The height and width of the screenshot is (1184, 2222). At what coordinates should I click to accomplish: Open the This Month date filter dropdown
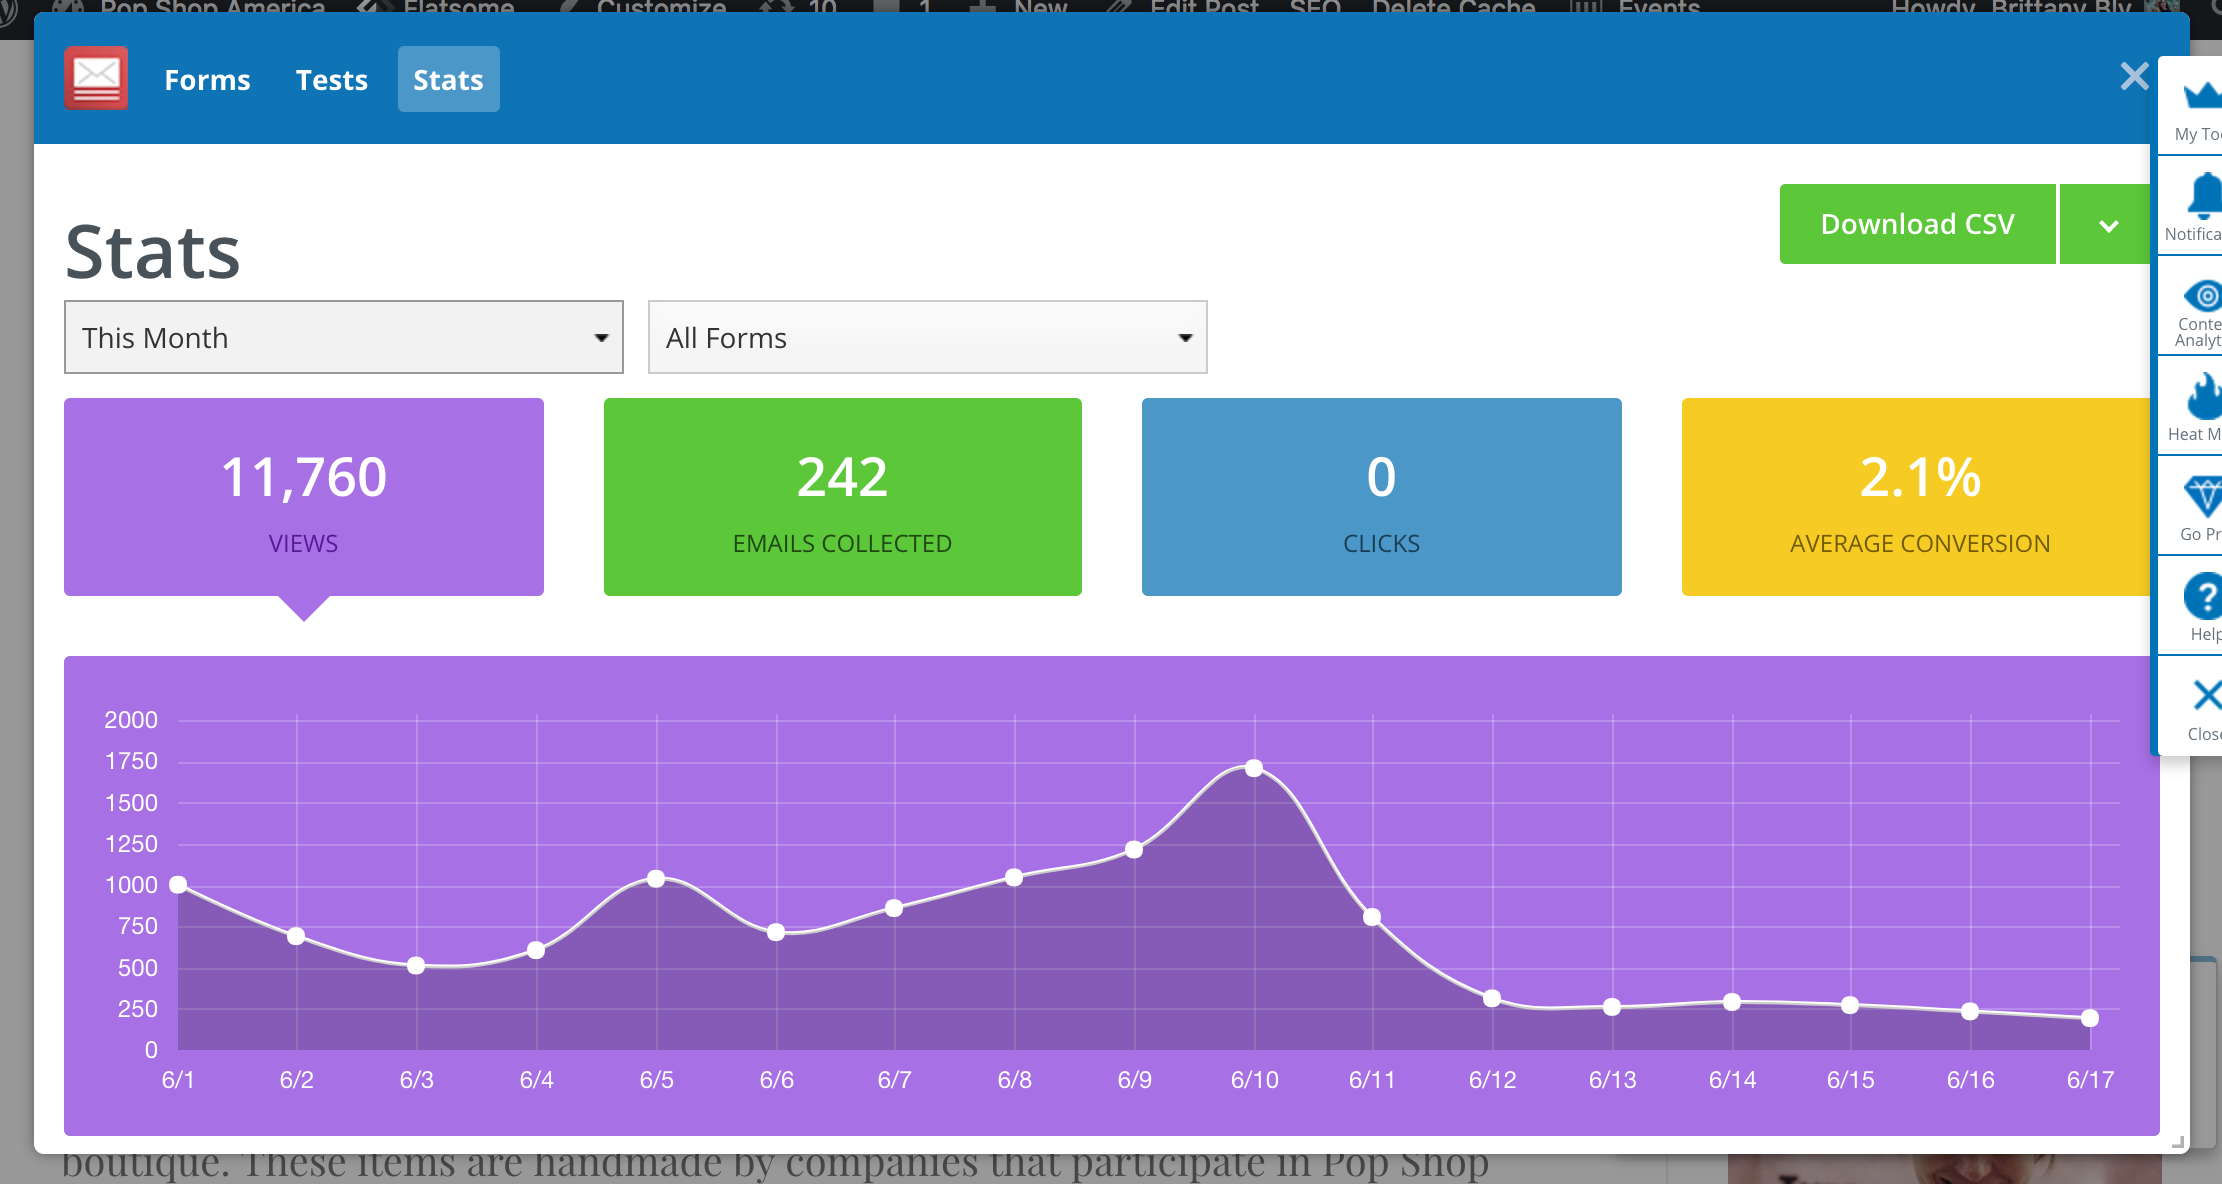(344, 336)
